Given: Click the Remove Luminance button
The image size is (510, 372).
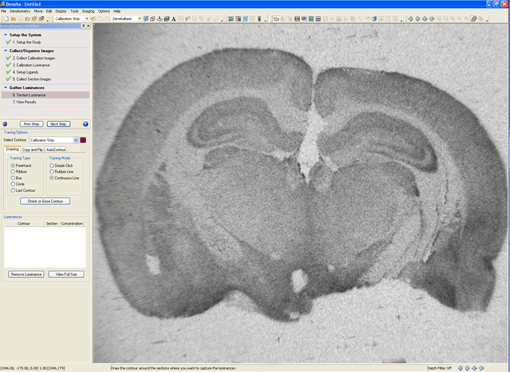Looking at the screenshot, I should (26, 274).
